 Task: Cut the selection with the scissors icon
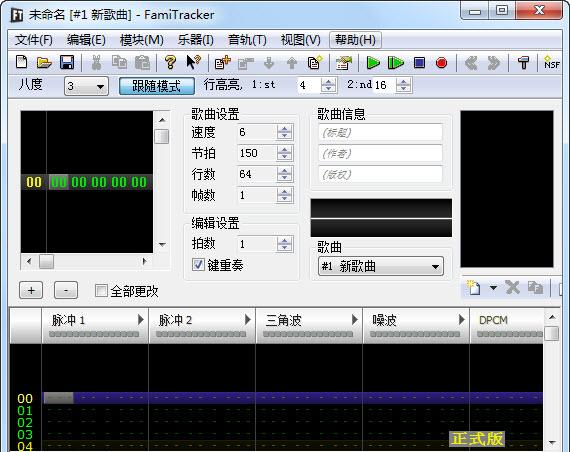tap(96, 63)
